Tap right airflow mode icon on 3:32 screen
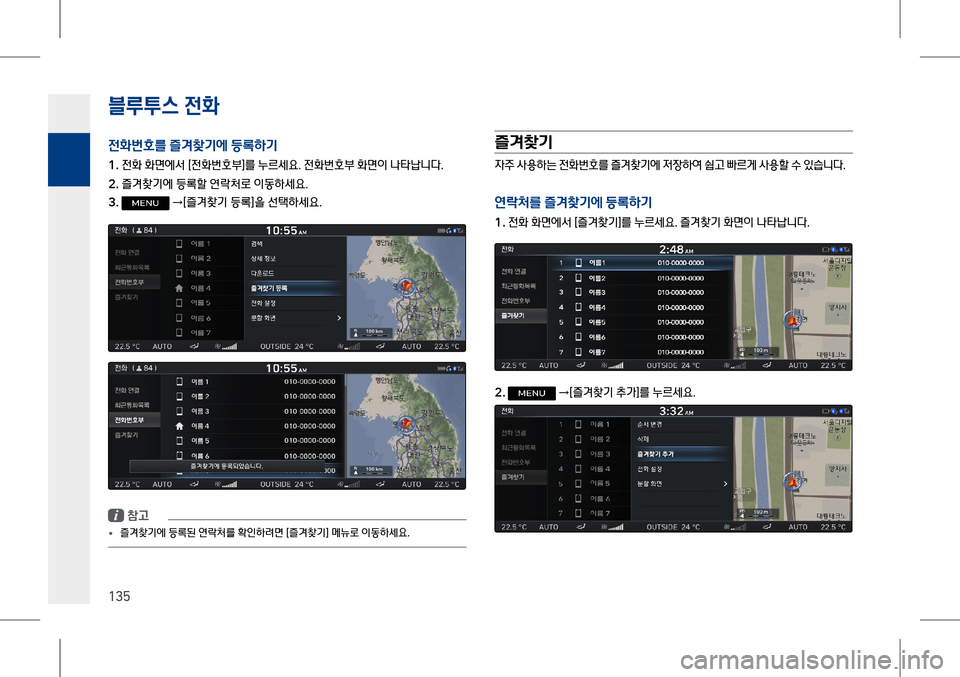The width and height of the screenshot is (960, 677). (x=767, y=527)
